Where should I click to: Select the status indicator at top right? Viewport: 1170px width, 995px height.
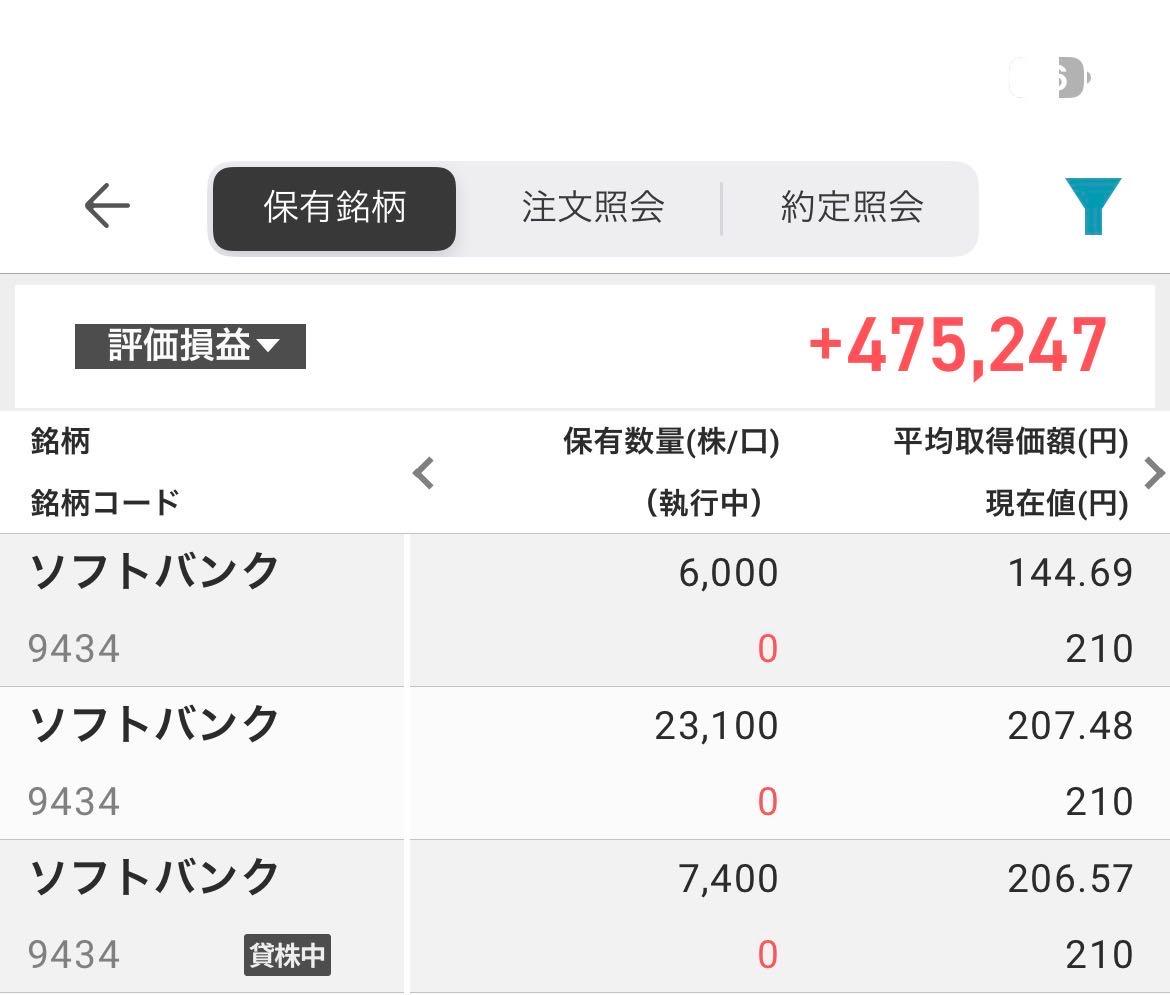1048,76
